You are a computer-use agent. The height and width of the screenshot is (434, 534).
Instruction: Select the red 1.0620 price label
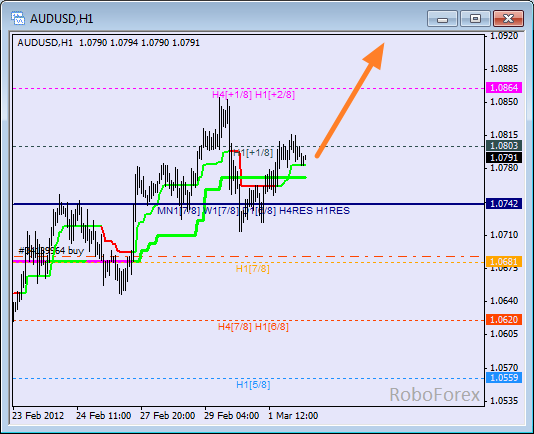point(504,320)
